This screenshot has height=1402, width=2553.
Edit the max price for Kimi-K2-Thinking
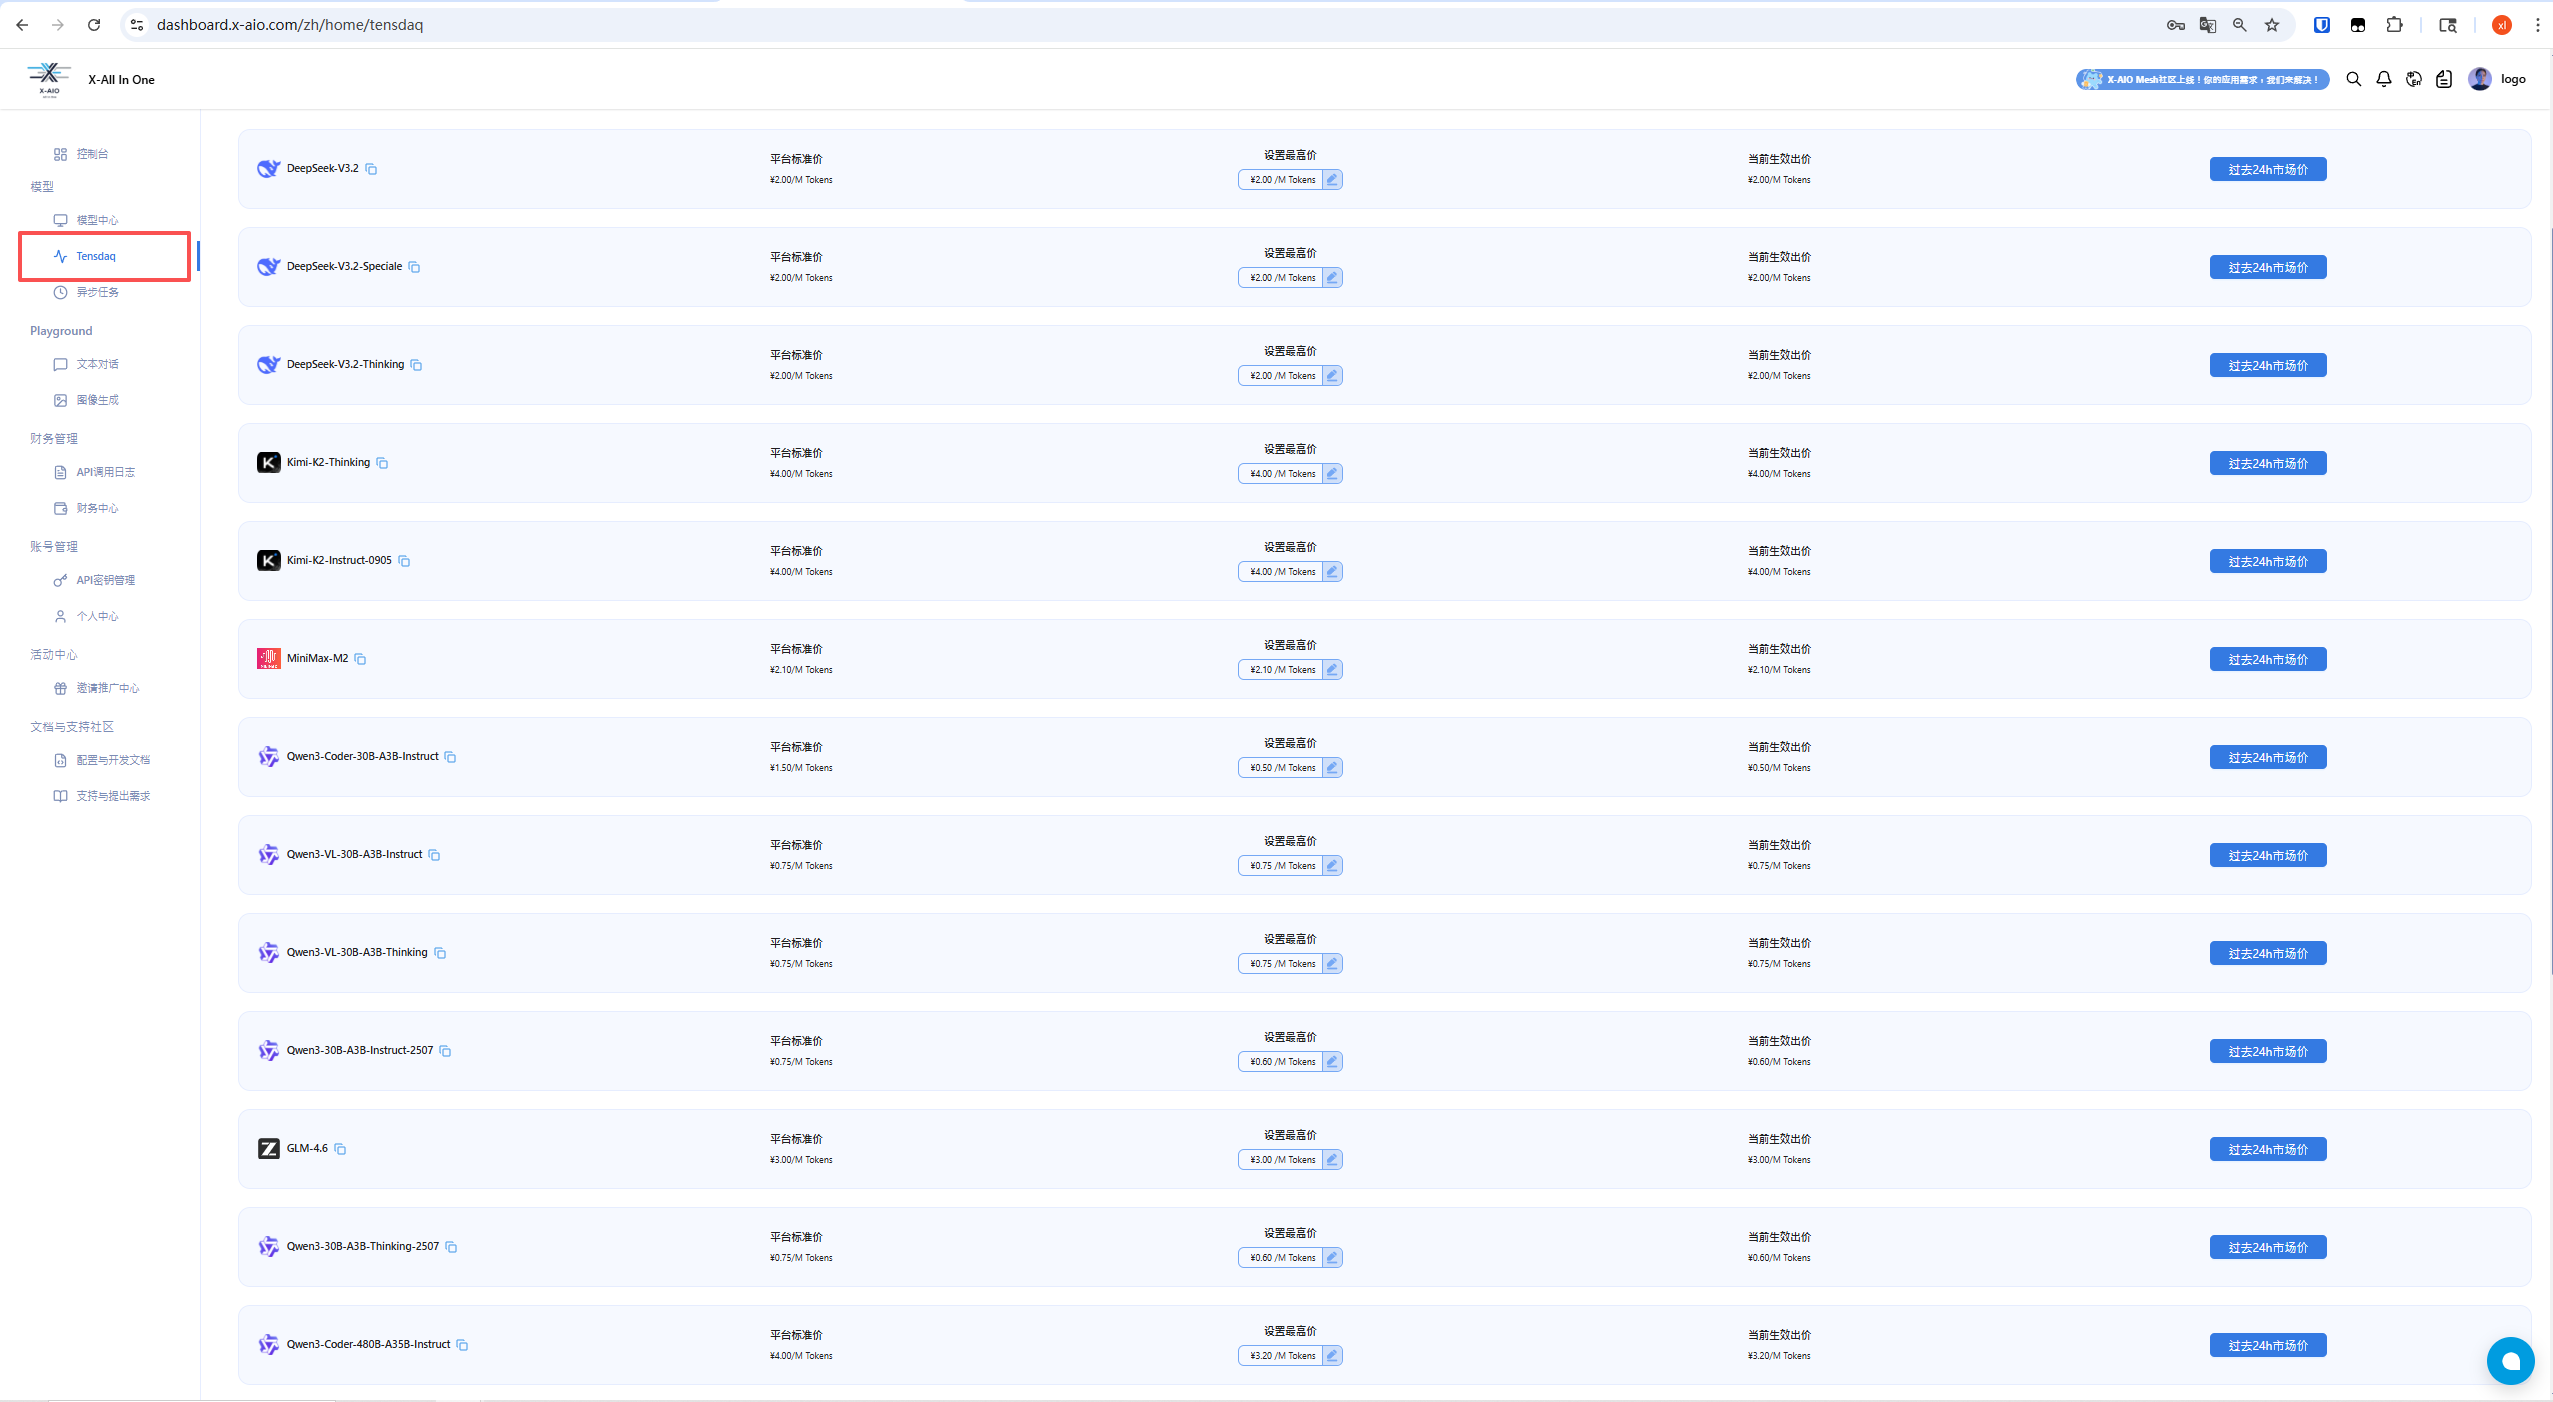[1332, 474]
